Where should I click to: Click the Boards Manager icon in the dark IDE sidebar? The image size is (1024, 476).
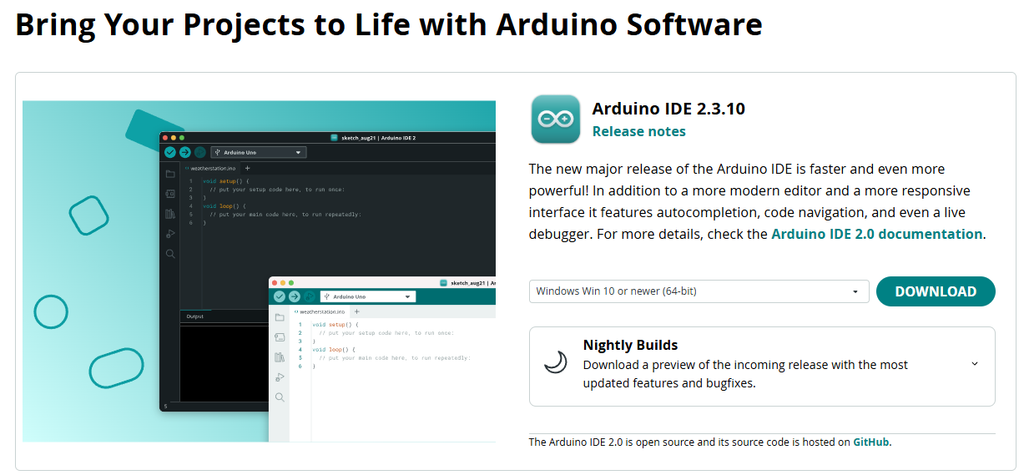pos(170,194)
